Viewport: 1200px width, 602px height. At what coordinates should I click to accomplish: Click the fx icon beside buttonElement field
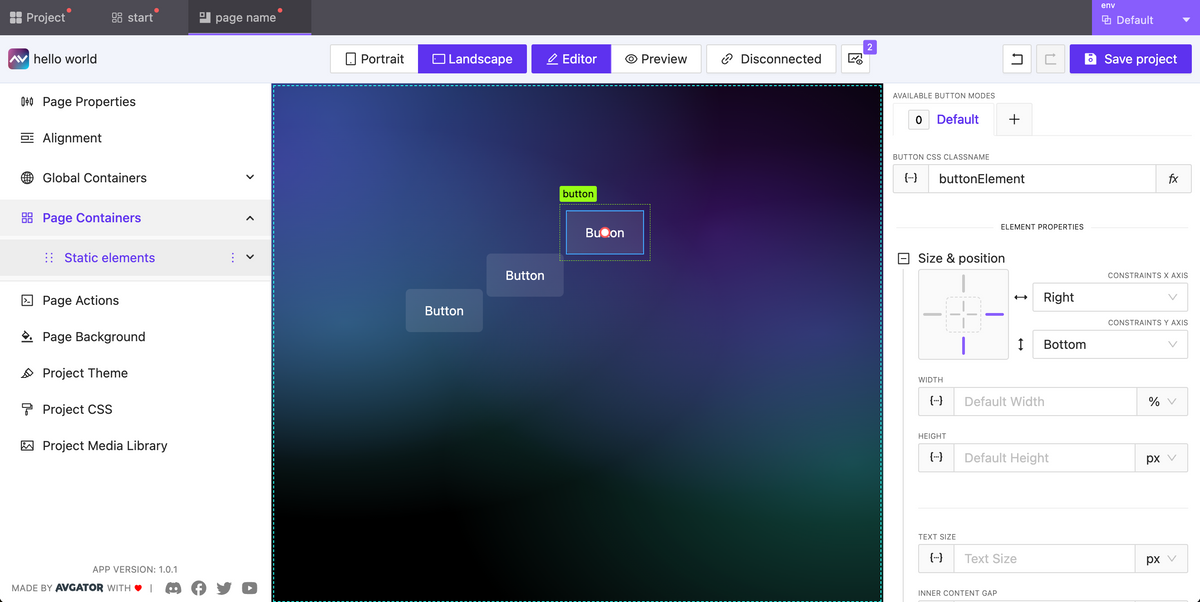tap(1173, 179)
